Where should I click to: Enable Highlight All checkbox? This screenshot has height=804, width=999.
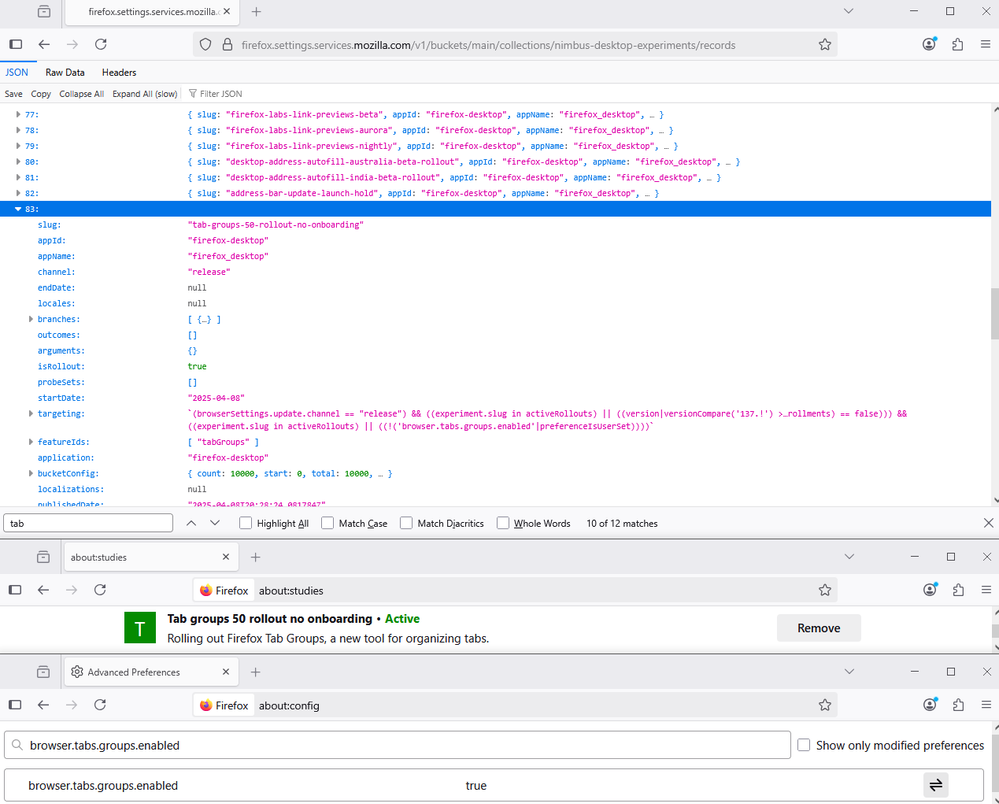pos(246,523)
